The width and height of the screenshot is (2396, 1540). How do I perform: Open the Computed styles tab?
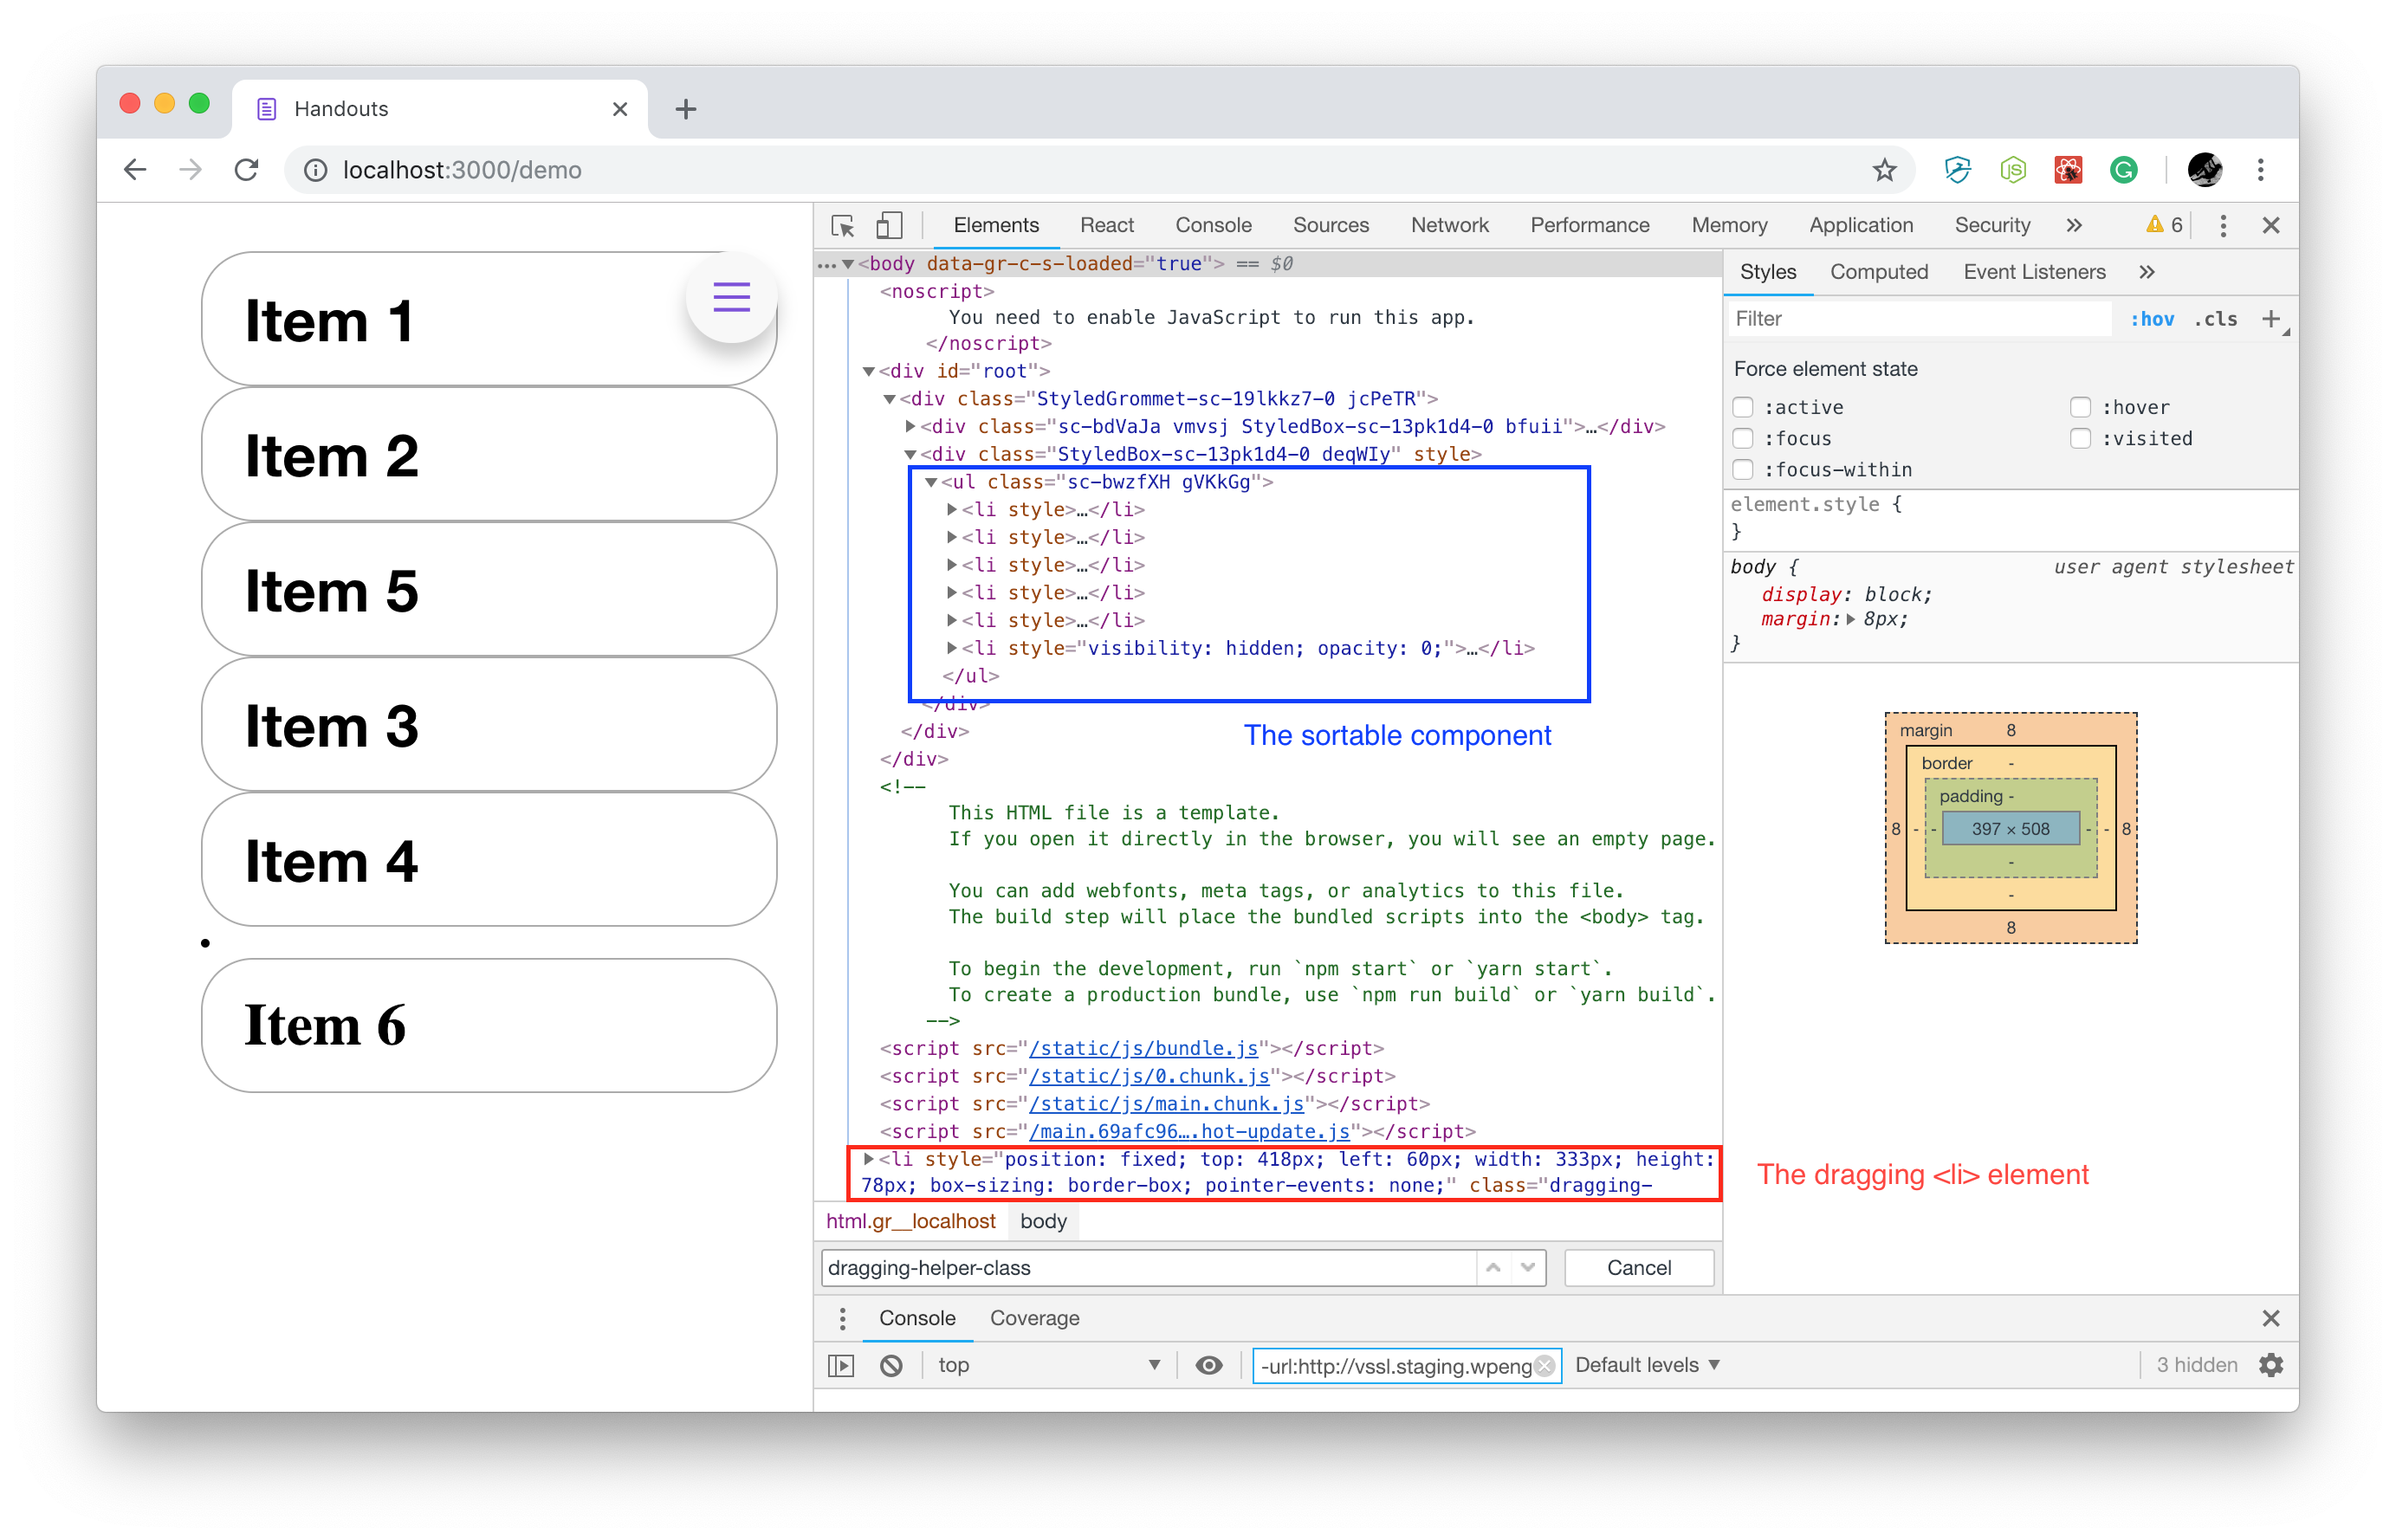click(x=1878, y=272)
